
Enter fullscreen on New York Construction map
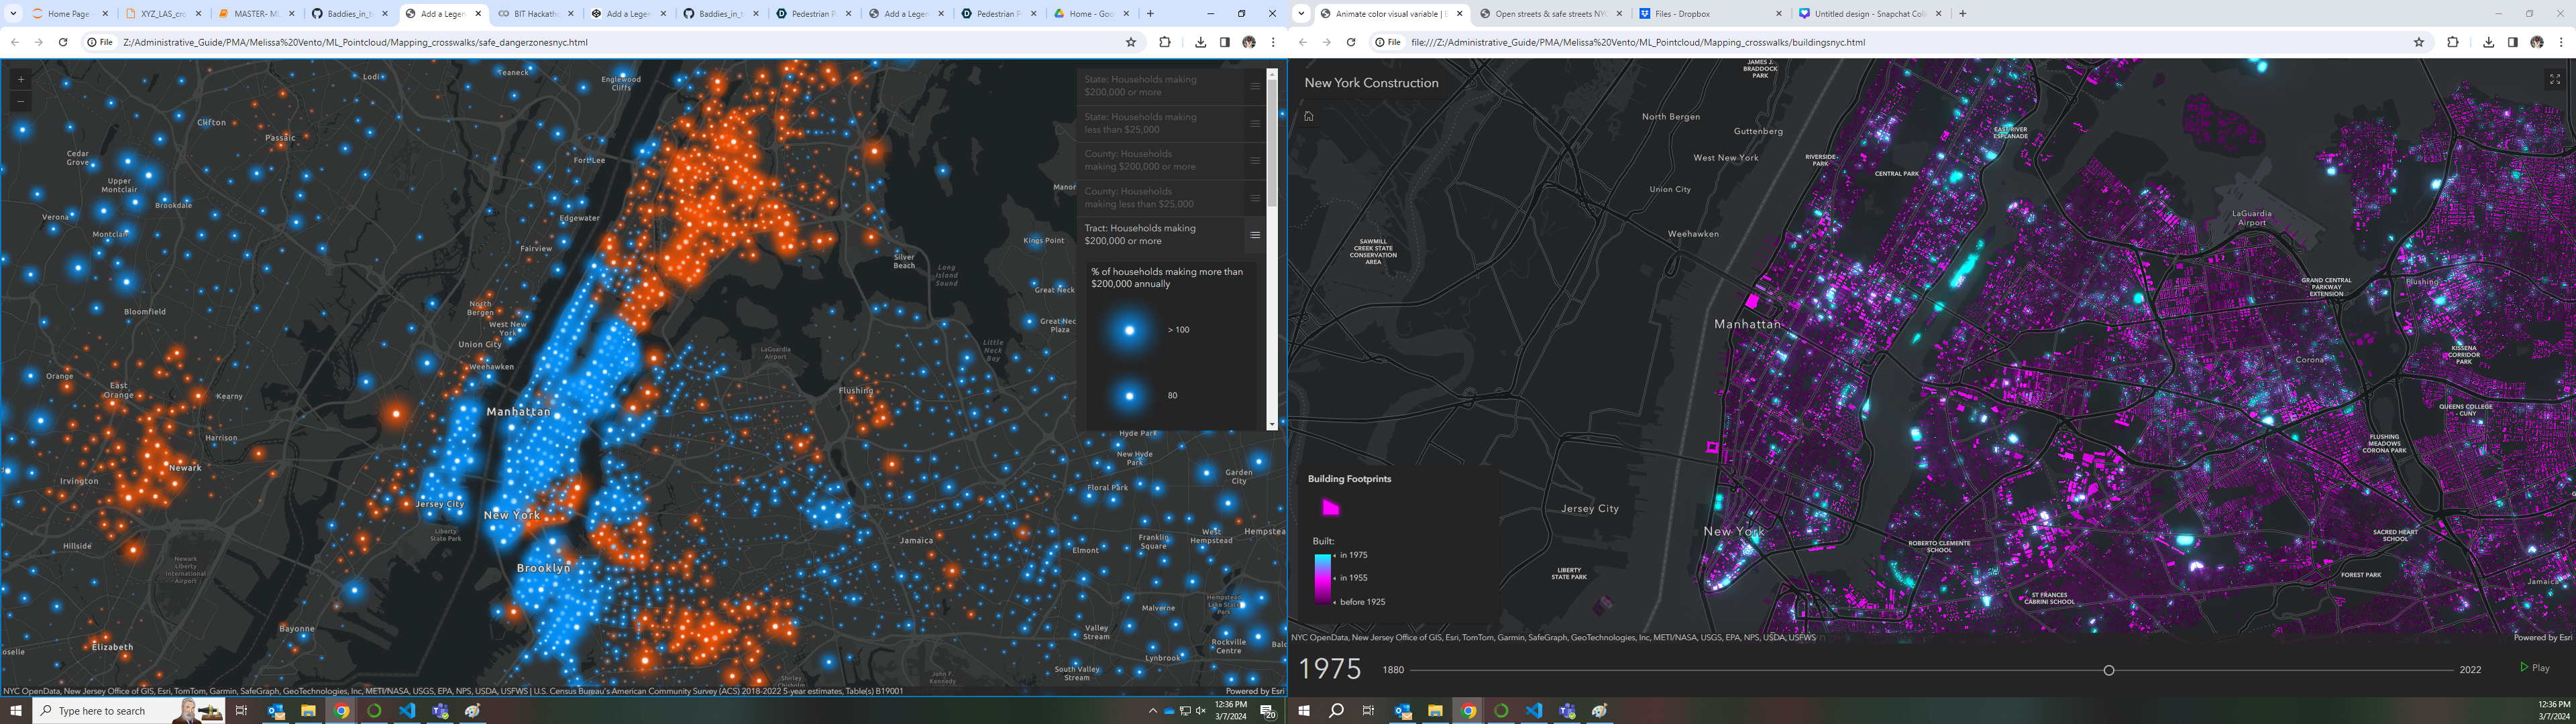click(x=2554, y=79)
